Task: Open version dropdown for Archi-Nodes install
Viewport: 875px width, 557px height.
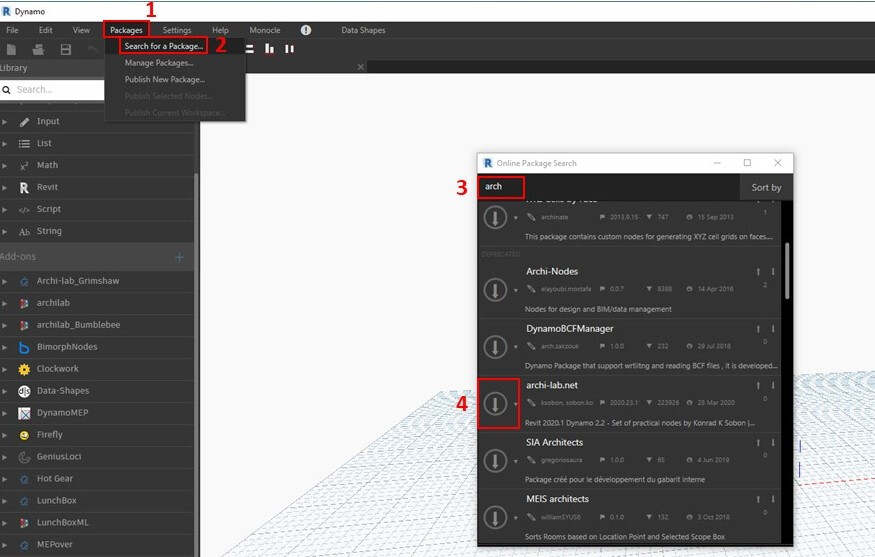Action: coord(516,290)
